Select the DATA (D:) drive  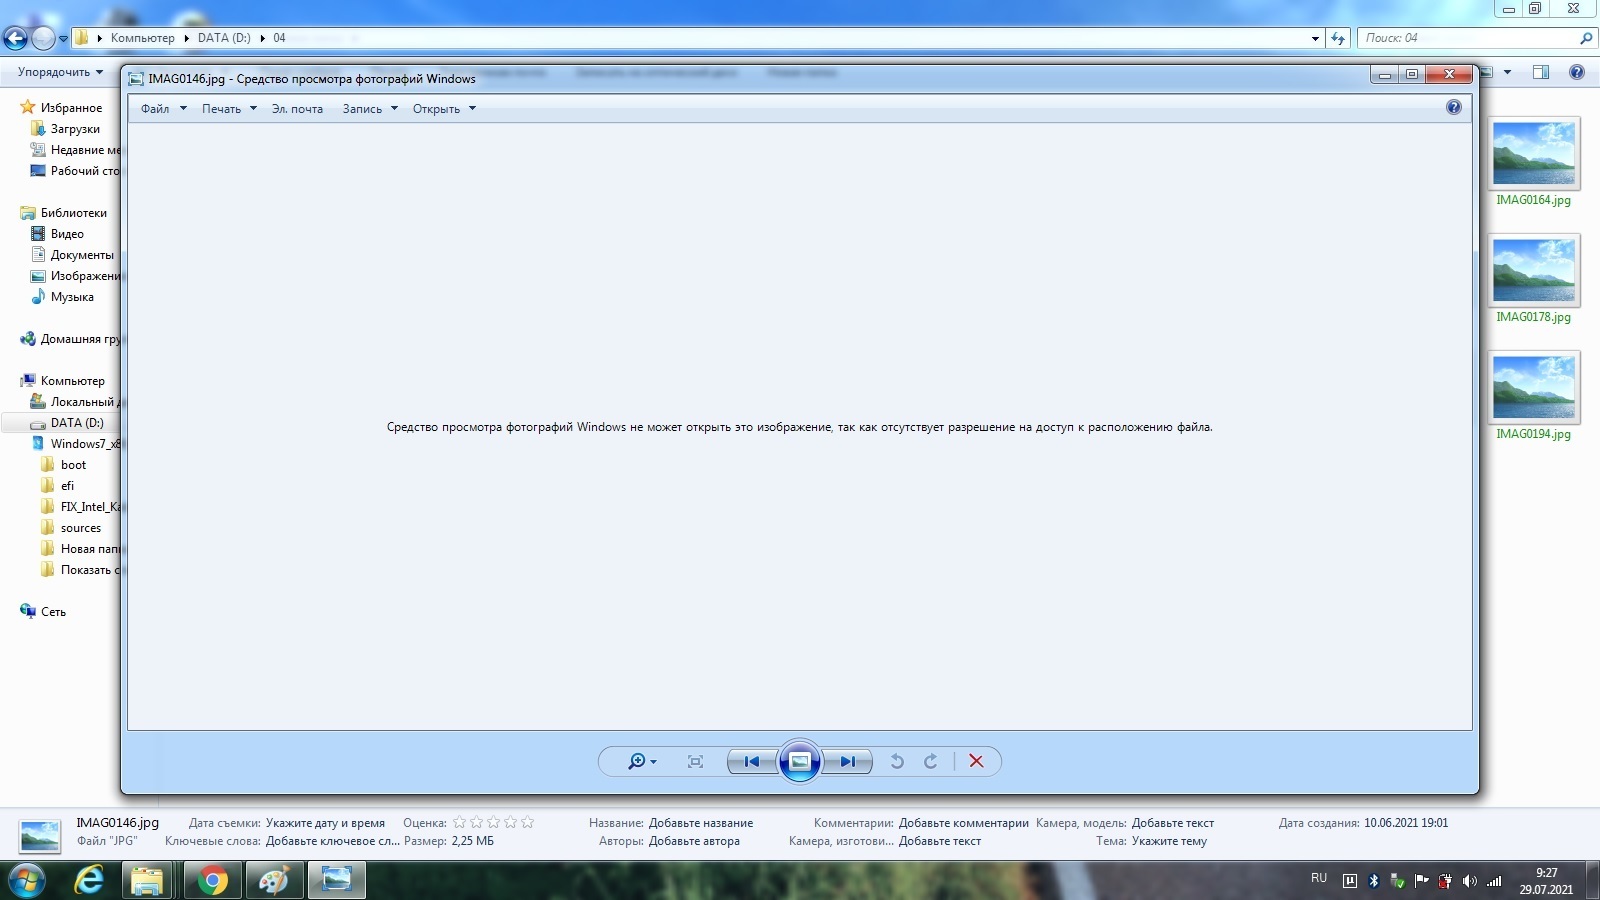pyautogui.click(x=77, y=423)
